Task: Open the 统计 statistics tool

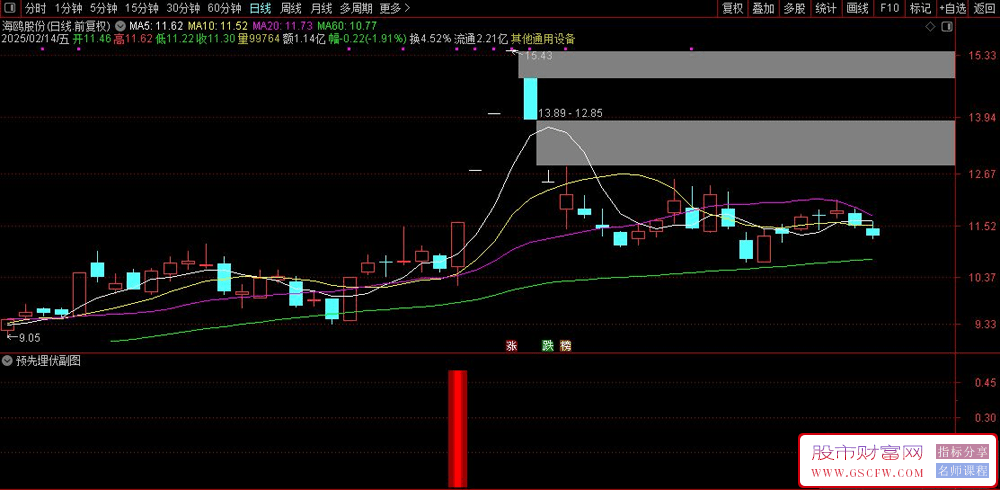Action: click(x=825, y=8)
